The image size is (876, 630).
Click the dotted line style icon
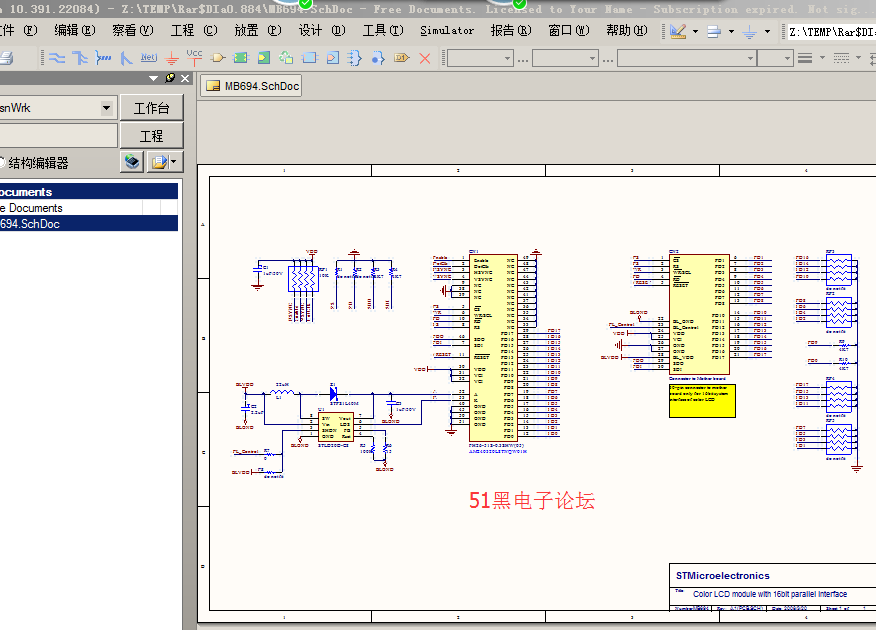click(x=841, y=58)
